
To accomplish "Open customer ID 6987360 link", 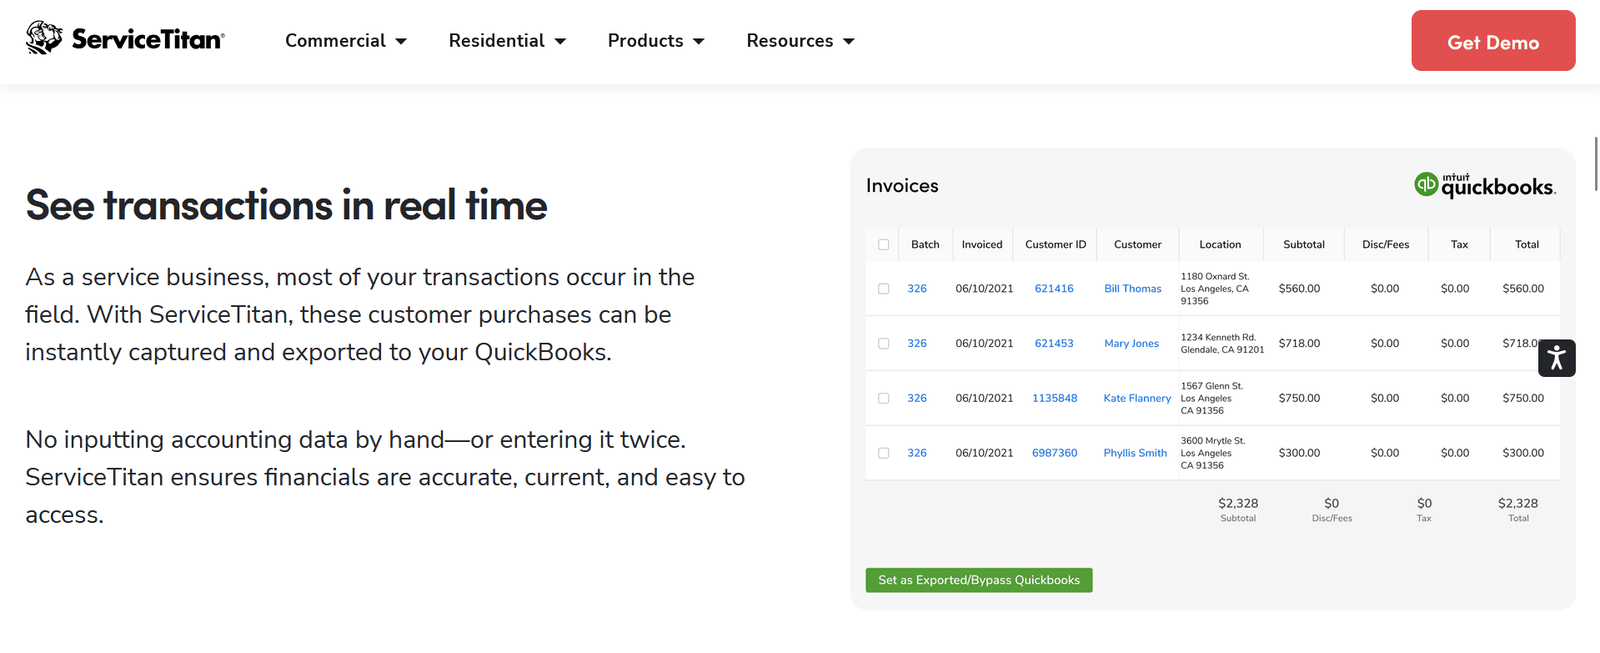I will 1055,453.
